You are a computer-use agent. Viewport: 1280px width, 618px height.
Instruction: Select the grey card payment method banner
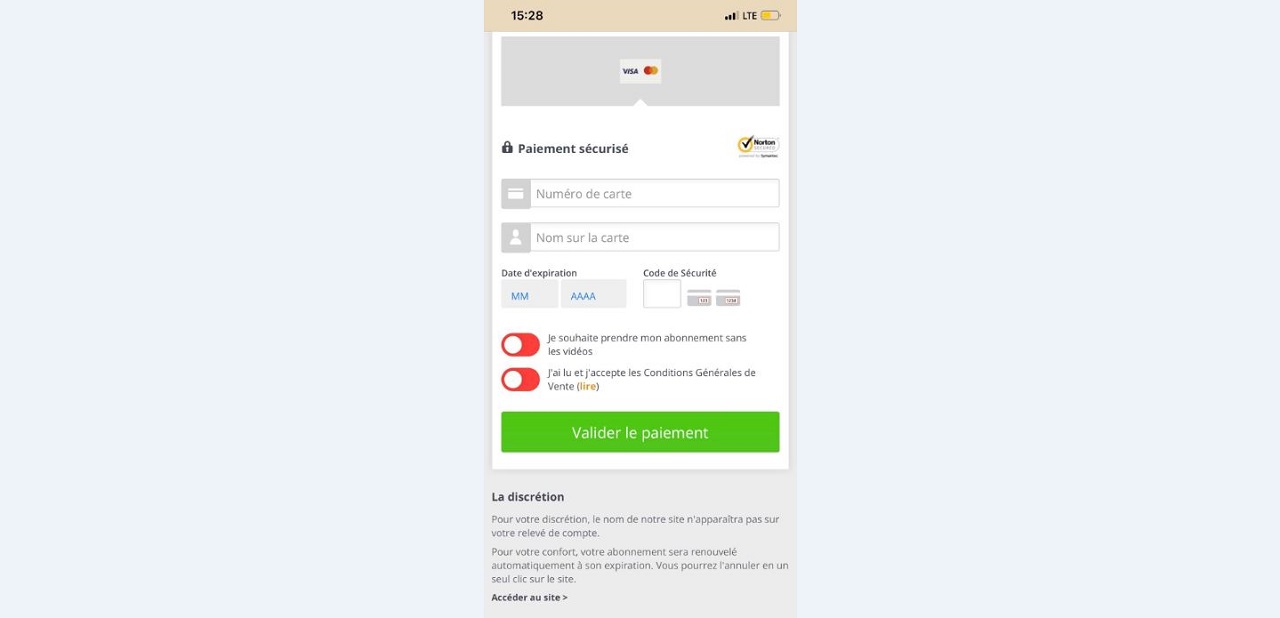[x=640, y=71]
